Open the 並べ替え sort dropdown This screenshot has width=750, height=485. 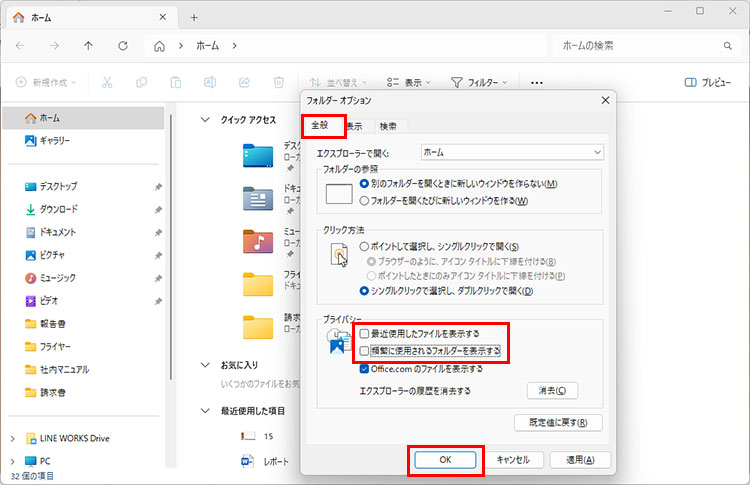(338, 82)
